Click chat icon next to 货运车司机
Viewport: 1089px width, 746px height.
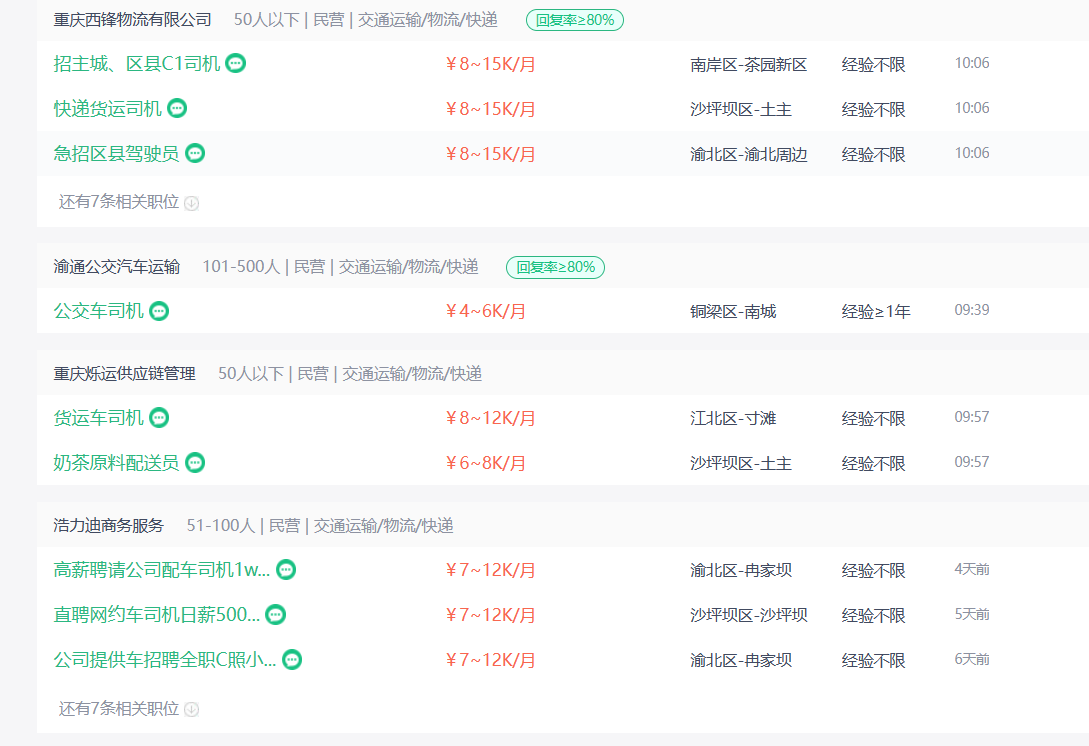click(159, 417)
